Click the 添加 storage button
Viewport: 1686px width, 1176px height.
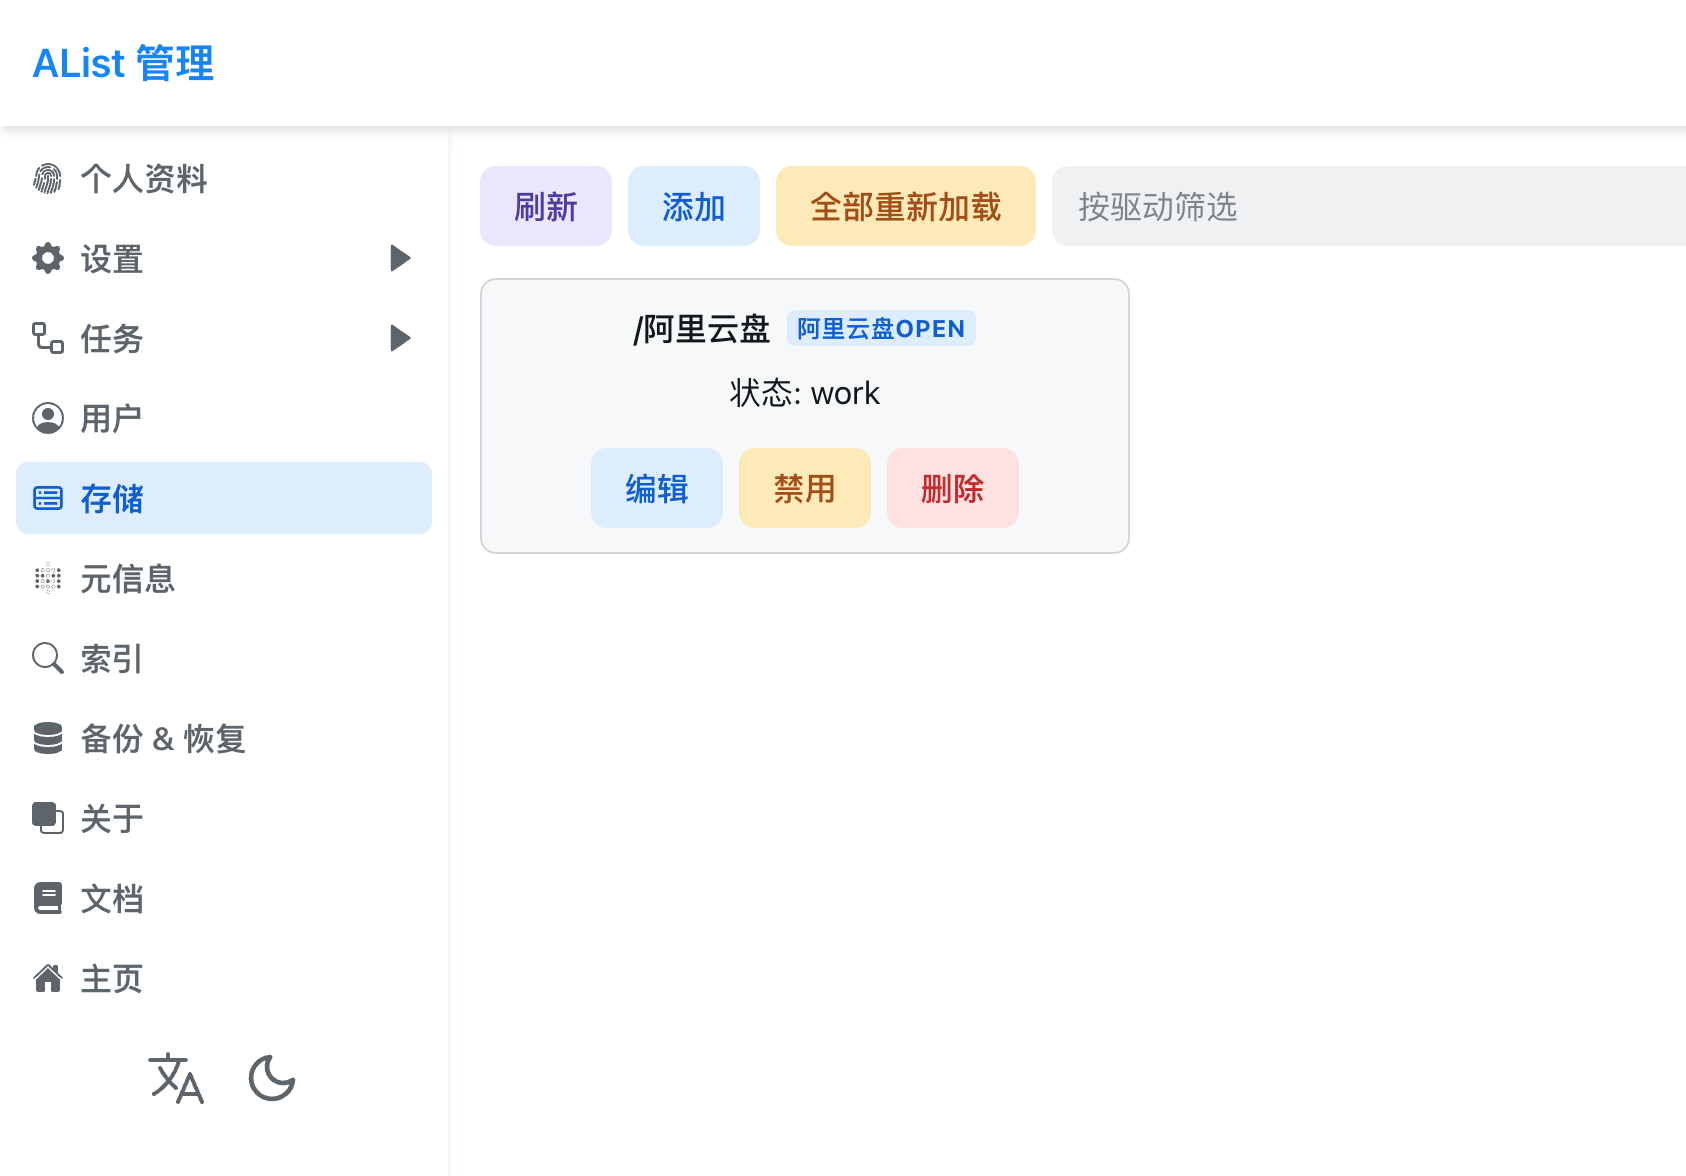tap(694, 206)
